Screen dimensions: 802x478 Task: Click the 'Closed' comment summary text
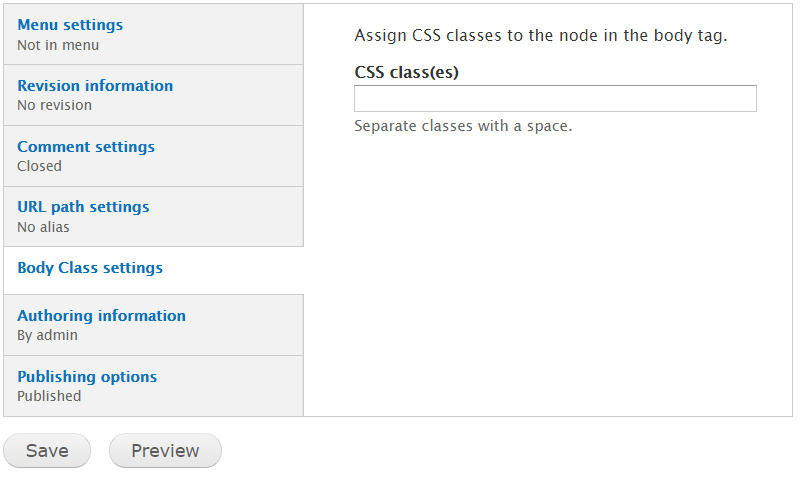39,166
